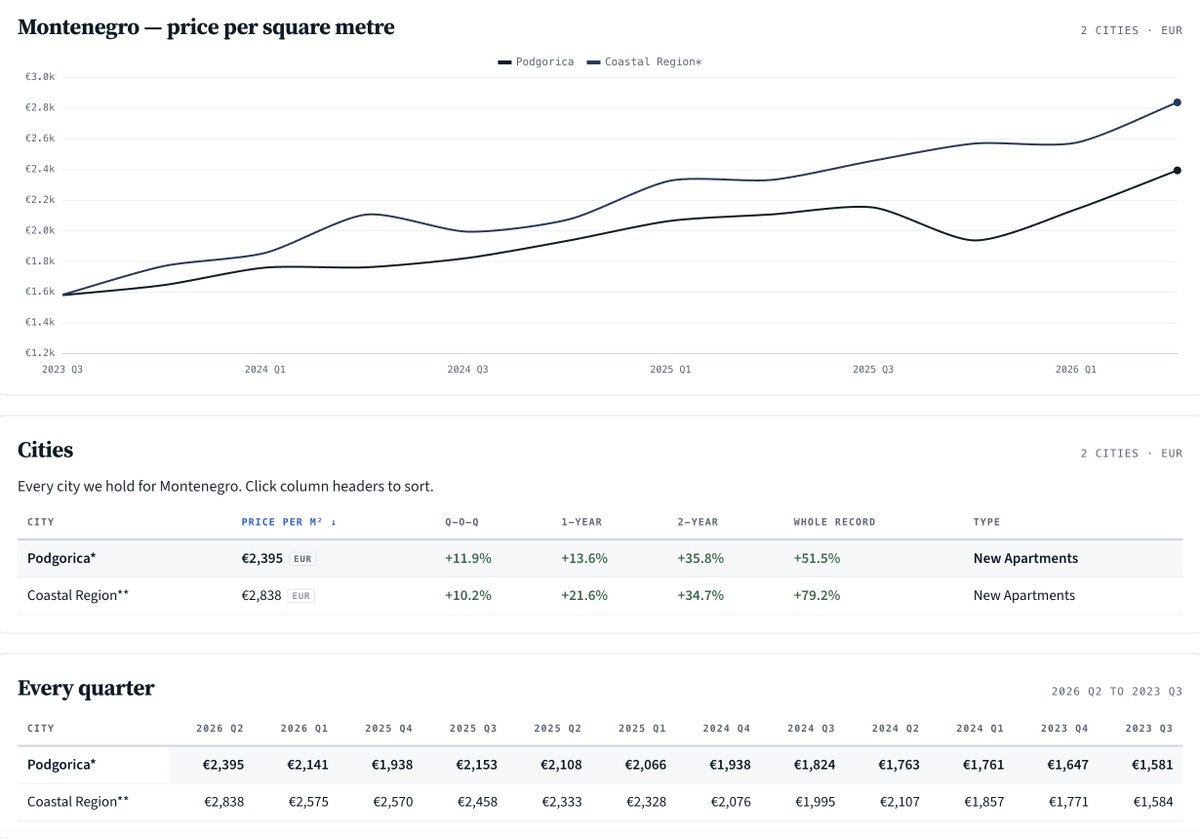Click Coastal Region's €2,076 value for 2024 Q4
Image resolution: width=1200 pixels, height=839 pixels.
click(730, 801)
